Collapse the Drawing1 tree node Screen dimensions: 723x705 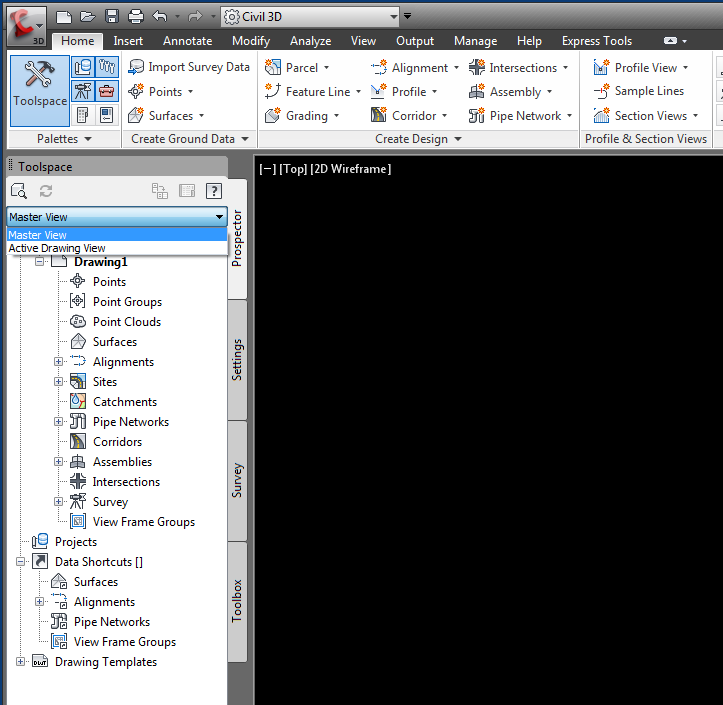[40, 262]
